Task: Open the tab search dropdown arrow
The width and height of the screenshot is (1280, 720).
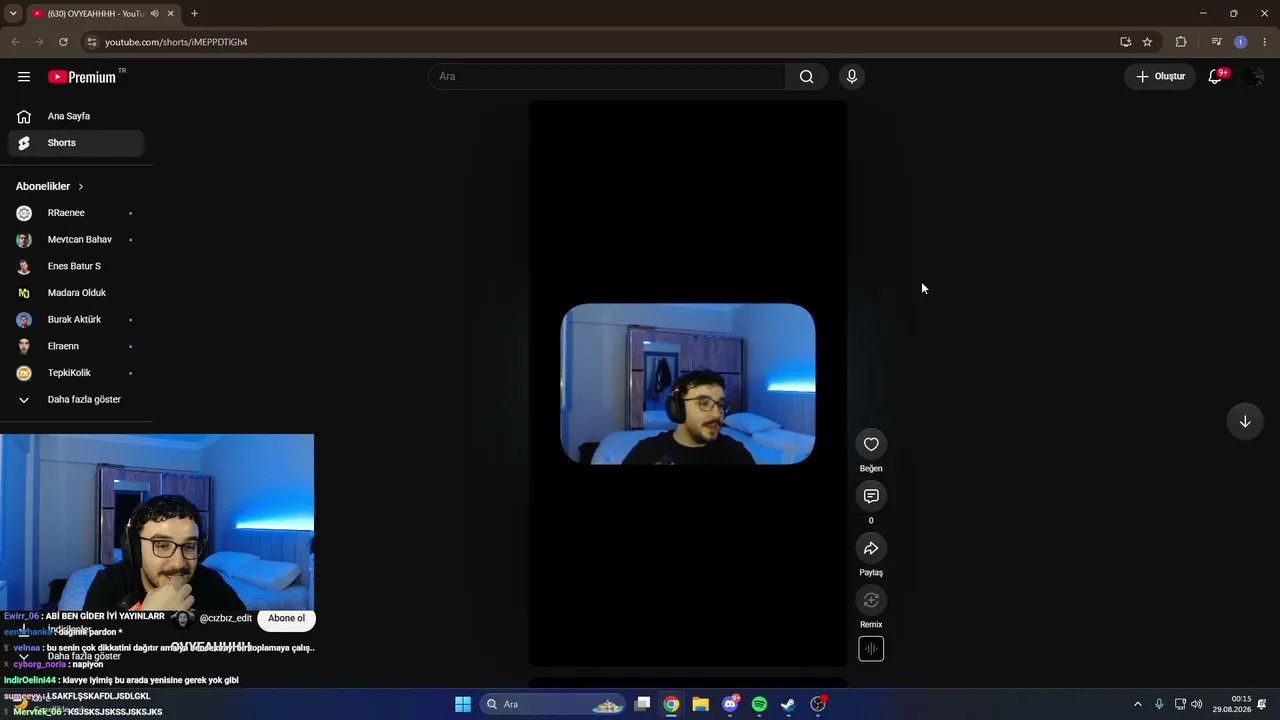Action: pos(13,14)
